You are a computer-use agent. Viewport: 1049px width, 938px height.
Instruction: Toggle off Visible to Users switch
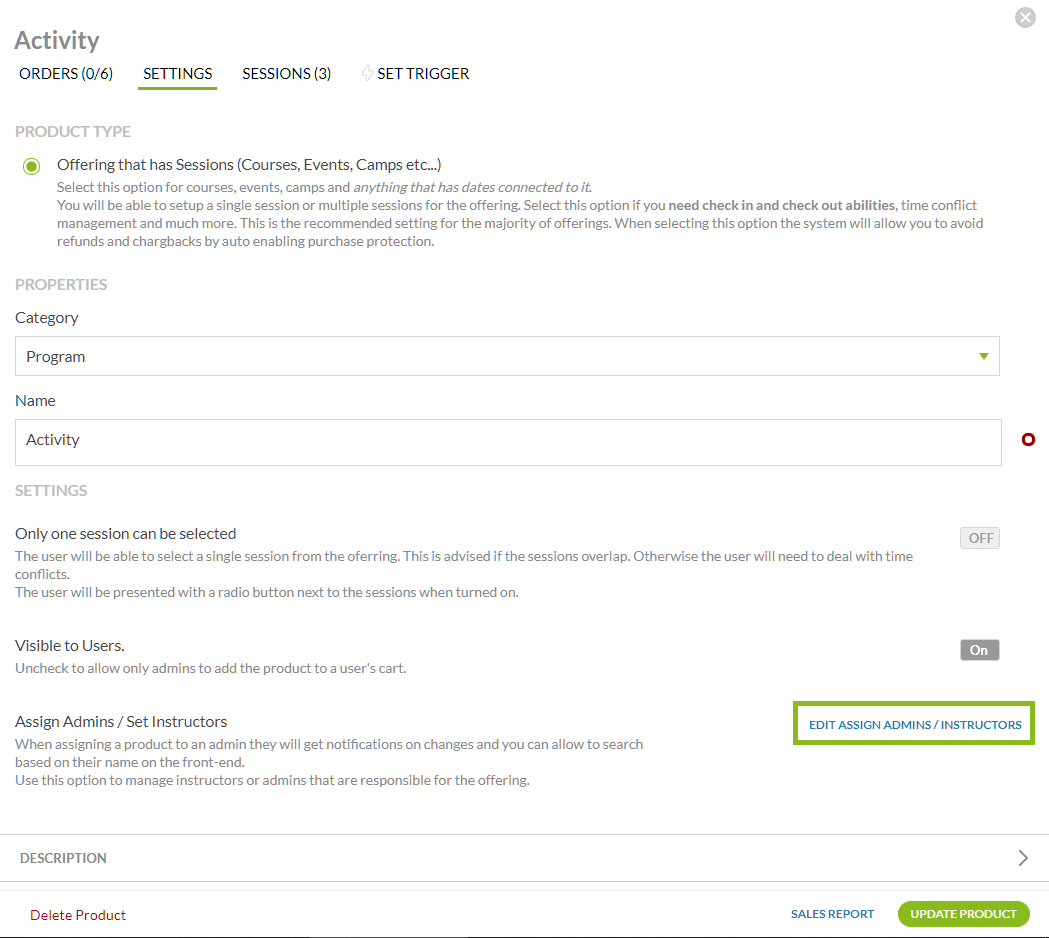[980, 650]
